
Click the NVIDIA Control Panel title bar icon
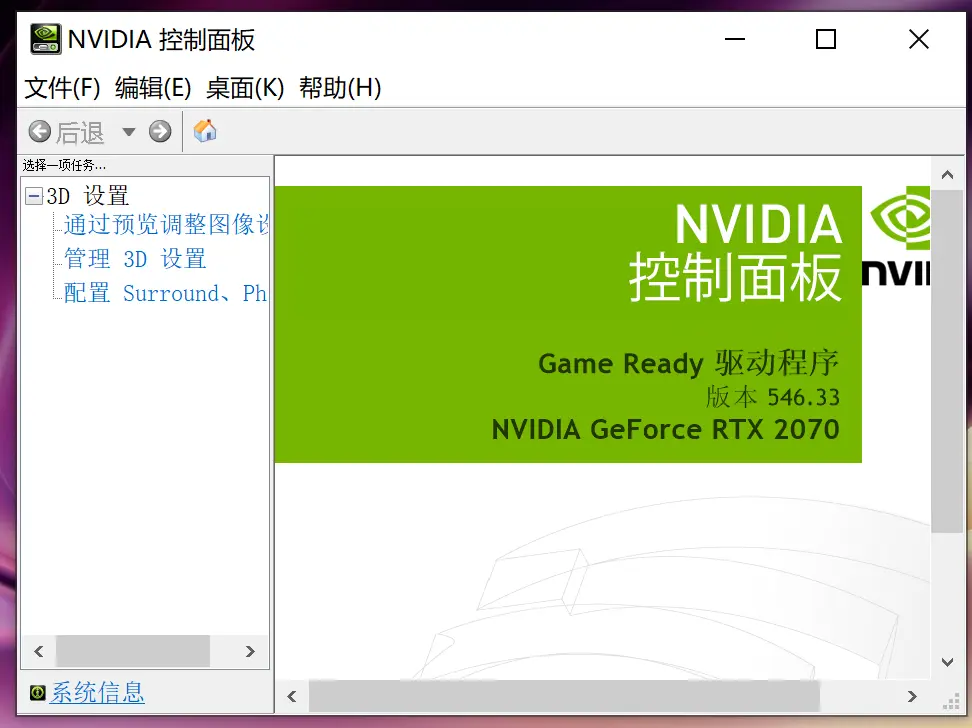click(x=46, y=39)
